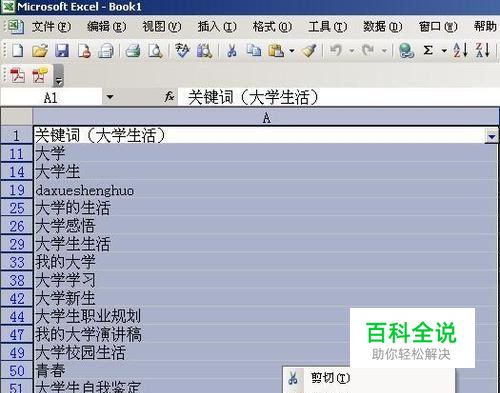
Task: Select the cell 我的大学演讲稿
Action: [x=265, y=334]
